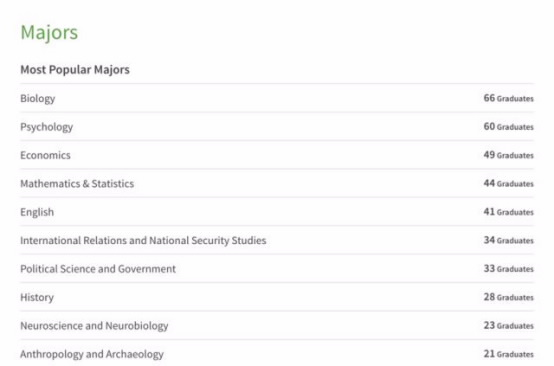The width and height of the screenshot is (554, 366).
Task: Select the English major link
Action: pos(37,212)
